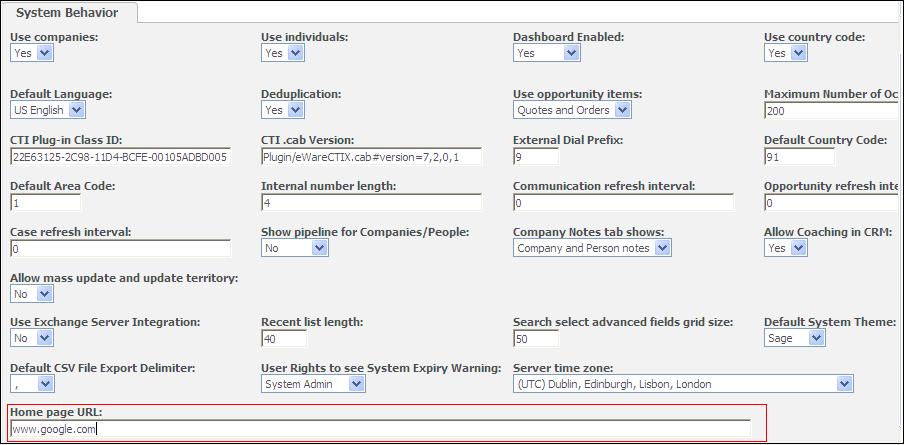Screen dimensions: 905x445
Task: Click the CTI Plug-in Class ID field
Action: [x=121, y=156]
